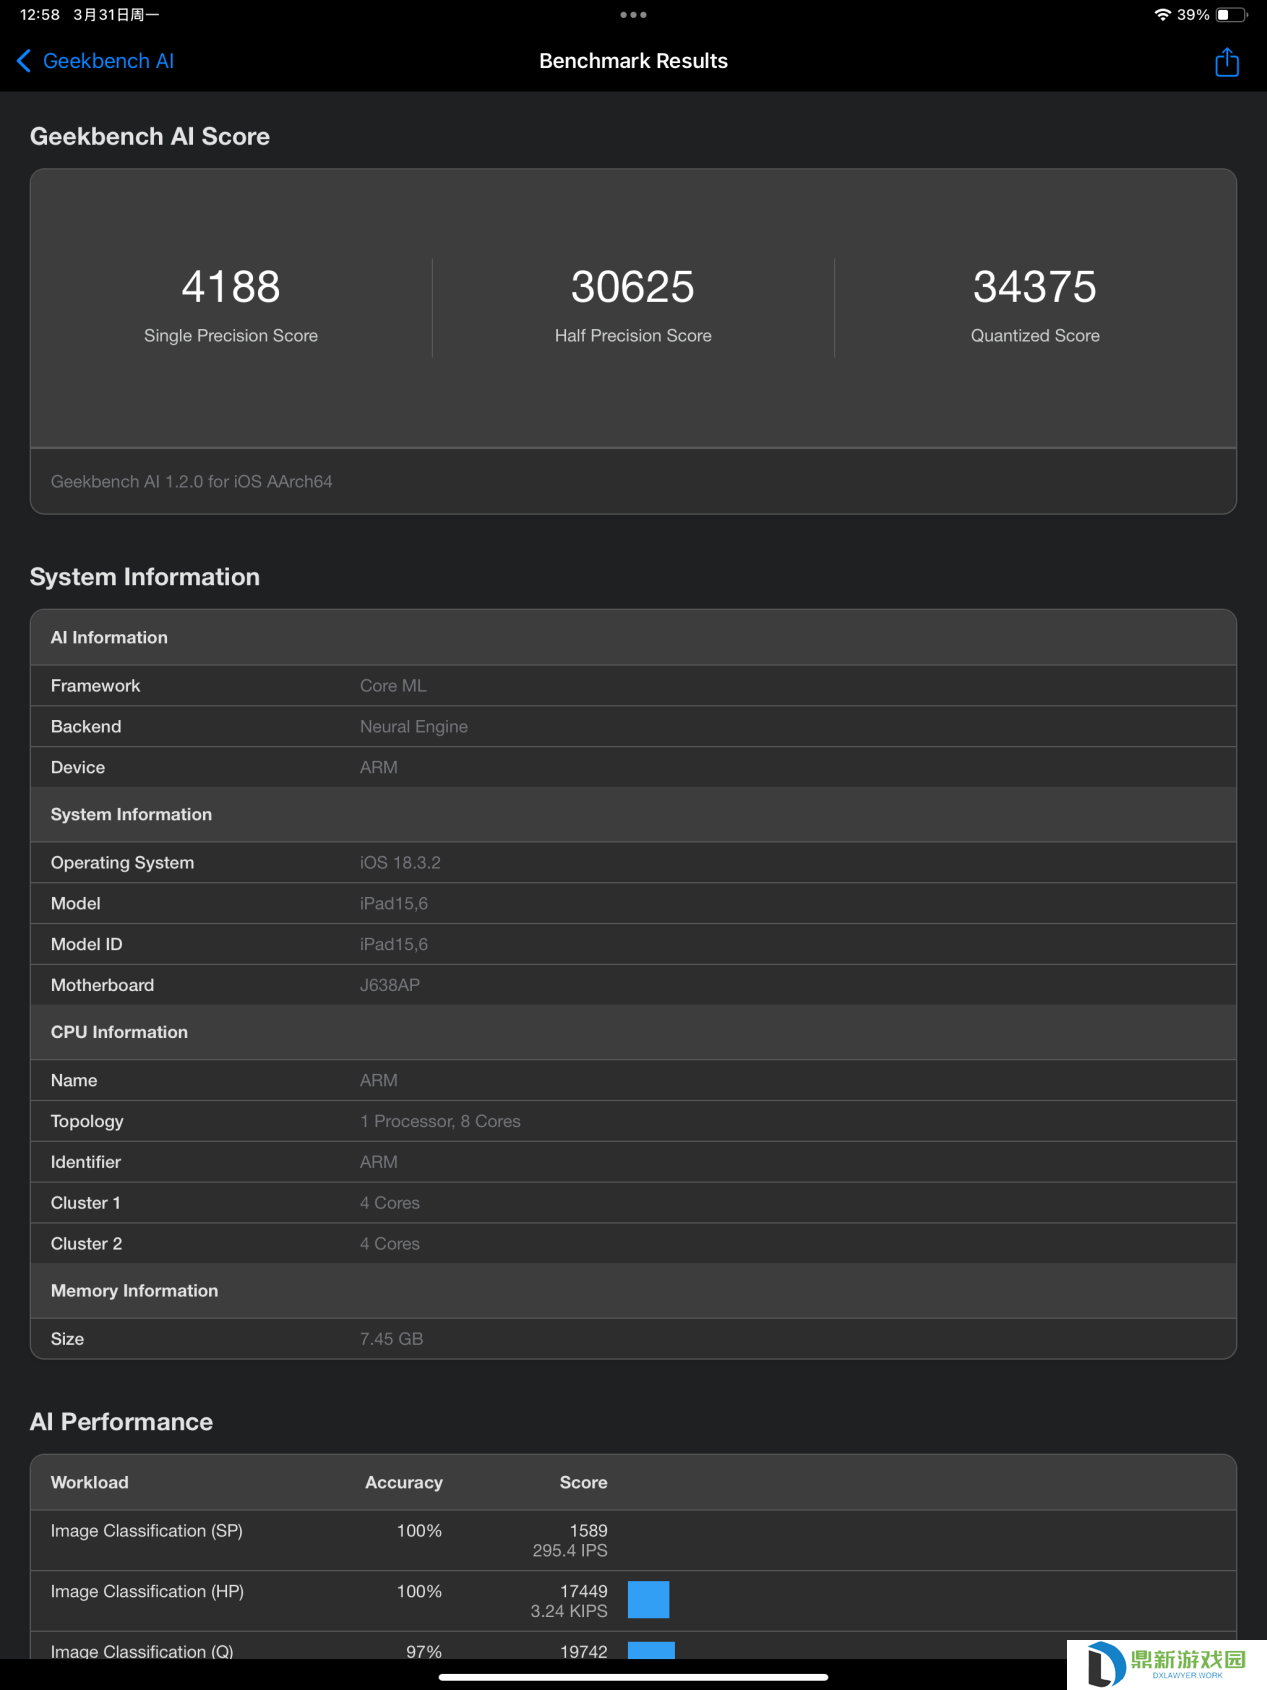The image size is (1267, 1690).
Task: Tap the Geekbench AI Score heading
Action: click(150, 136)
